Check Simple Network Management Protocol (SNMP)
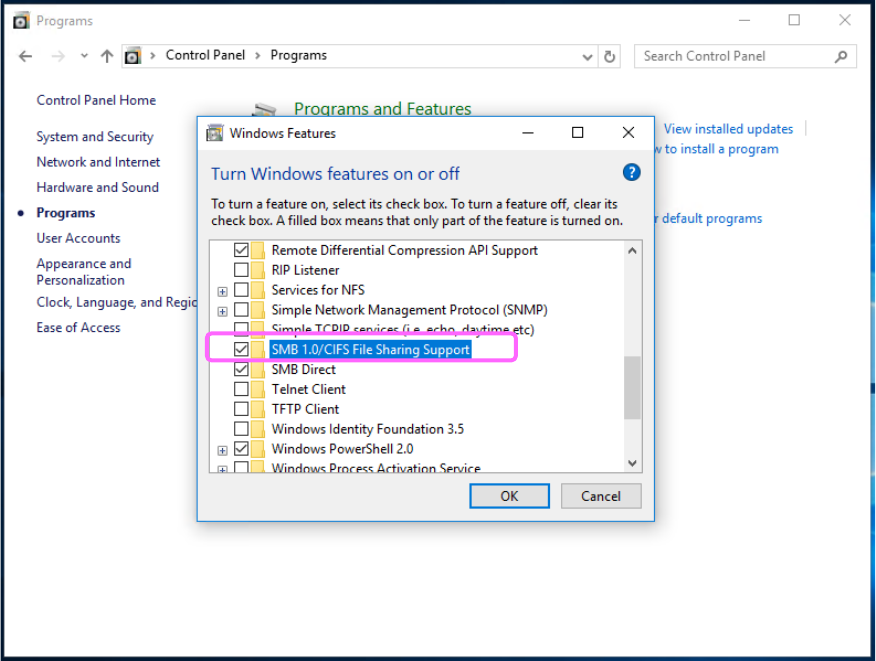Image resolution: width=876 pixels, height=661 pixels. [x=241, y=310]
